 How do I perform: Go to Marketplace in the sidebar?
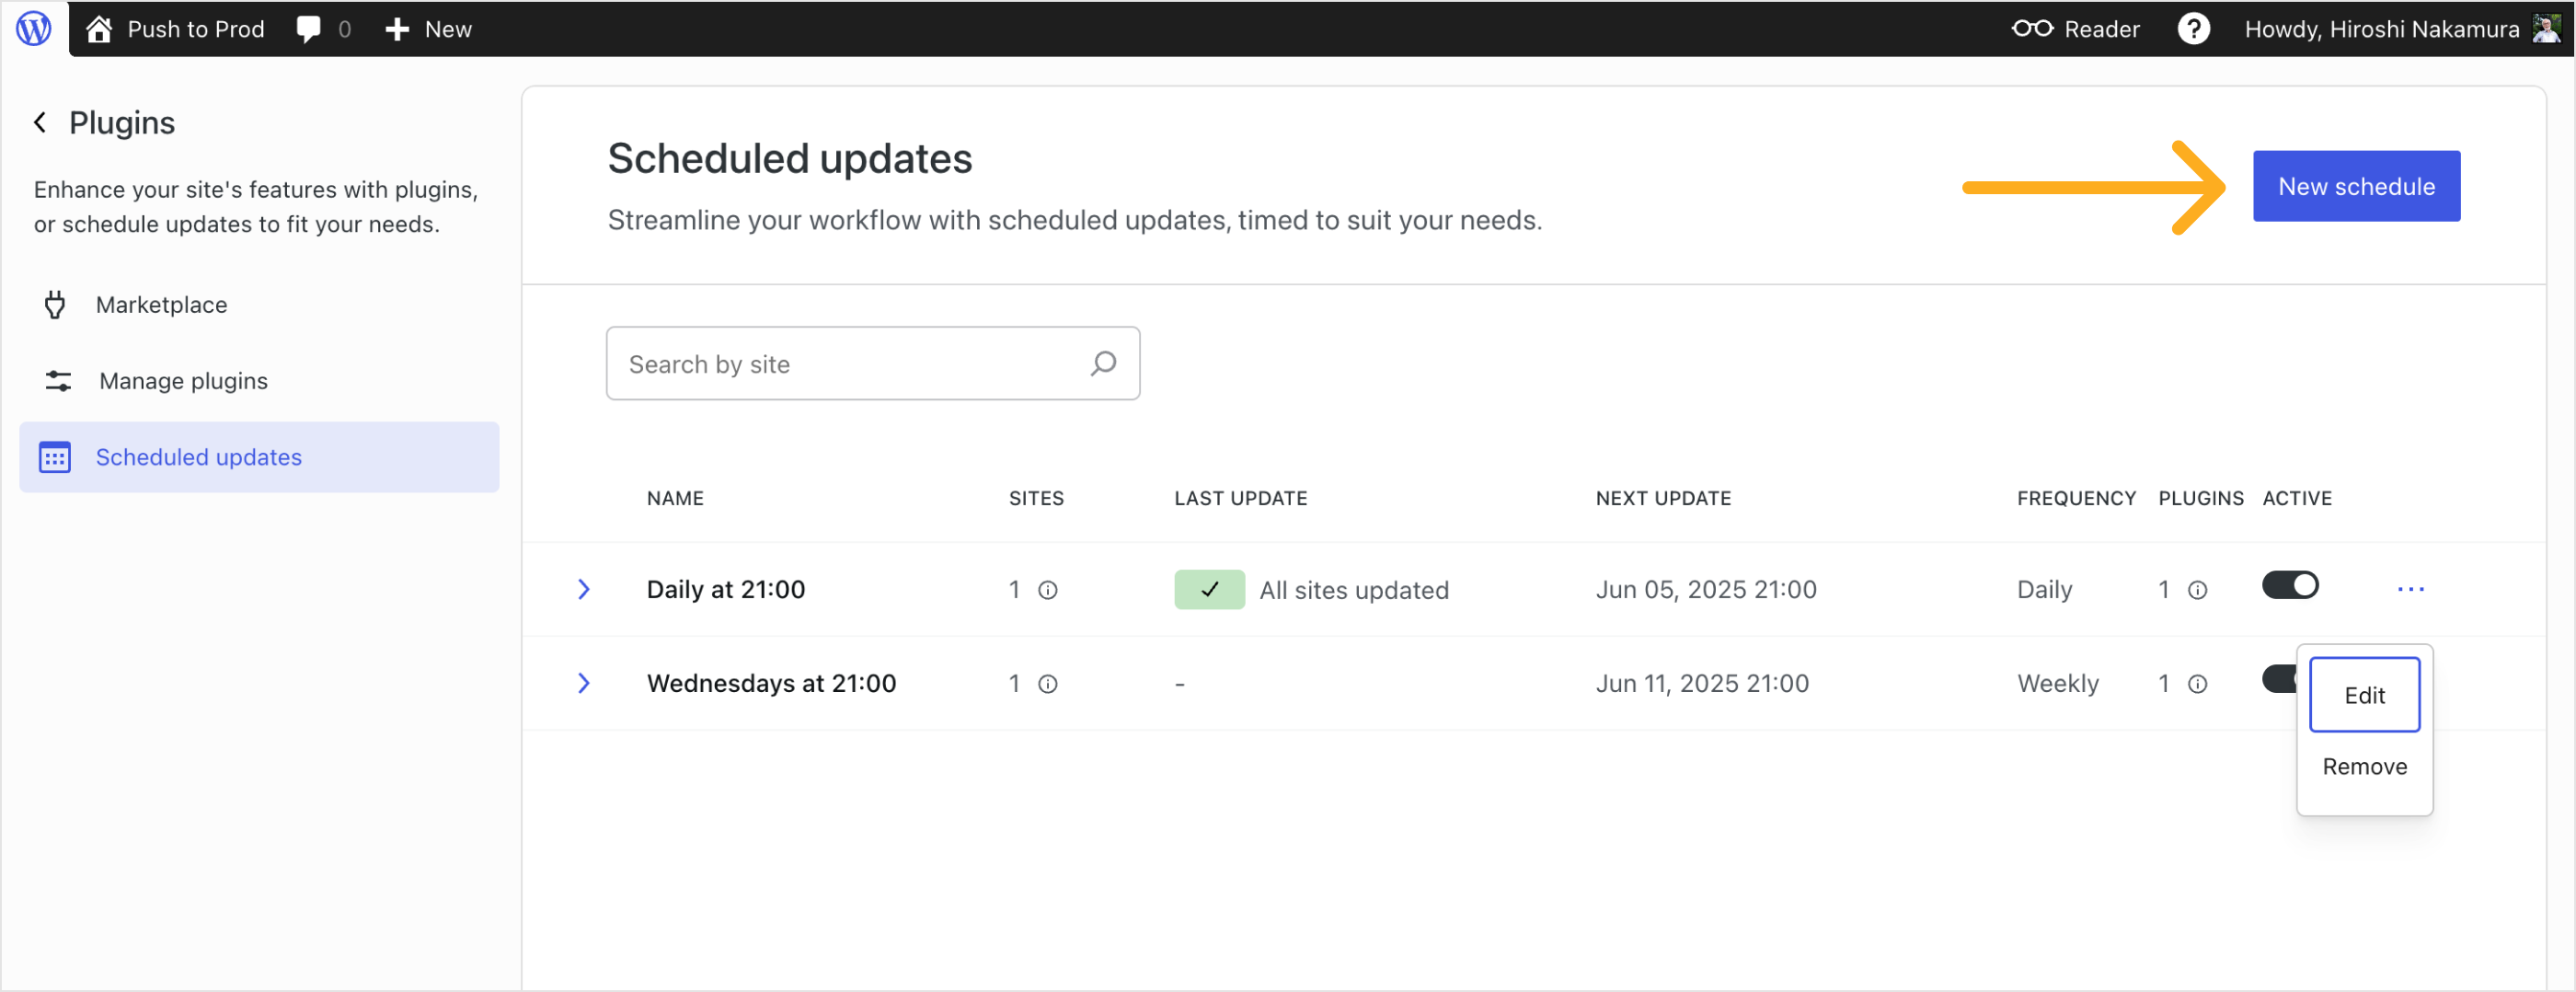[x=161, y=305]
